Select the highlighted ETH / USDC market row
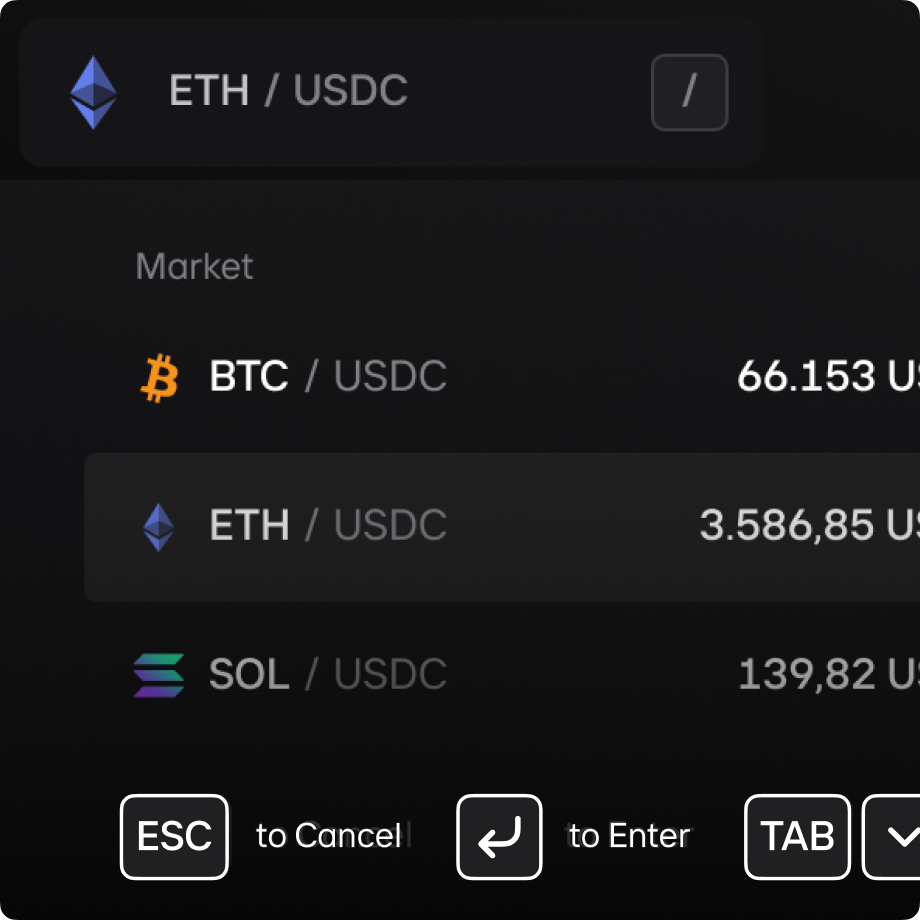The height and width of the screenshot is (920, 920). pyautogui.click(x=502, y=527)
